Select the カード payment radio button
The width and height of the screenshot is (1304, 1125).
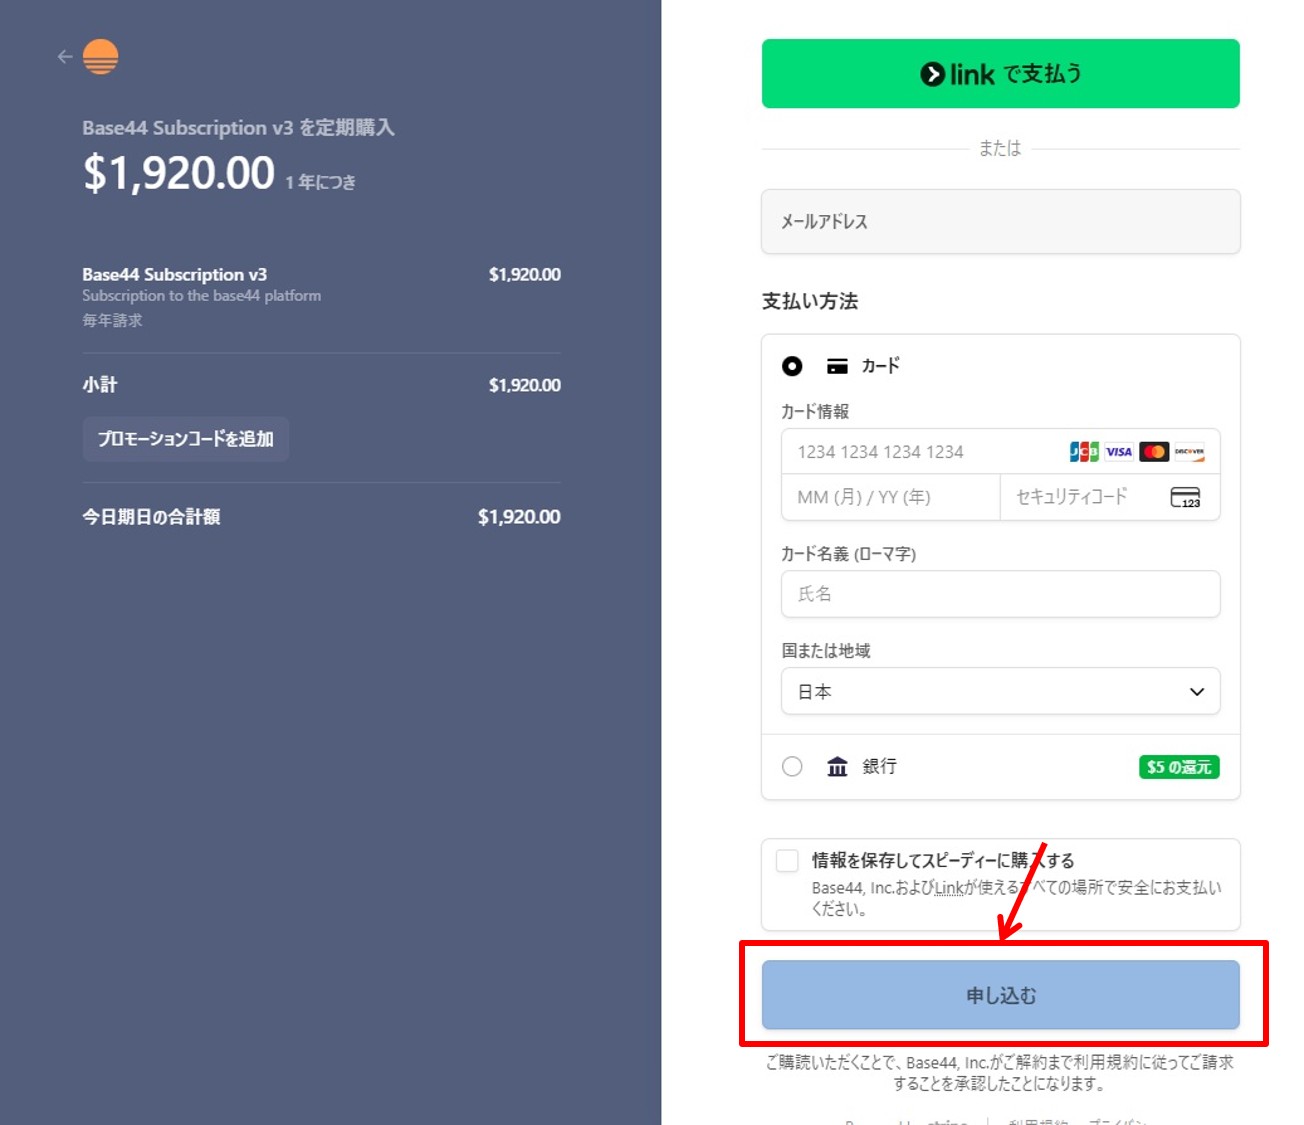(792, 366)
